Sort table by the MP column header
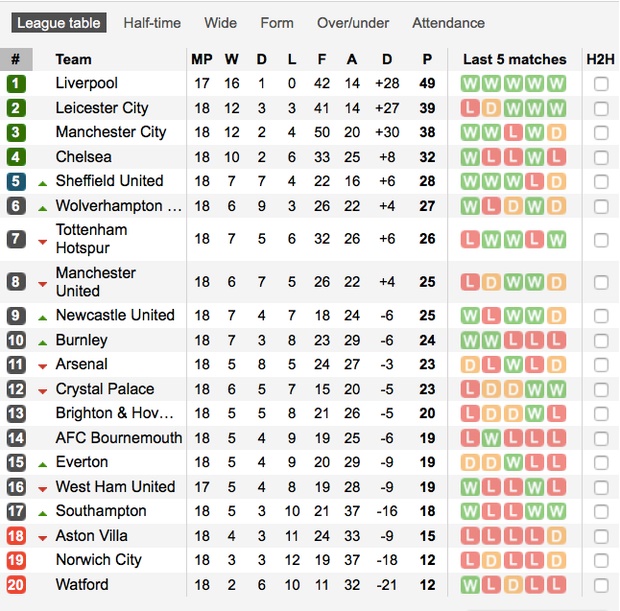This screenshot has width=620, height=611. tap(202, 59)
